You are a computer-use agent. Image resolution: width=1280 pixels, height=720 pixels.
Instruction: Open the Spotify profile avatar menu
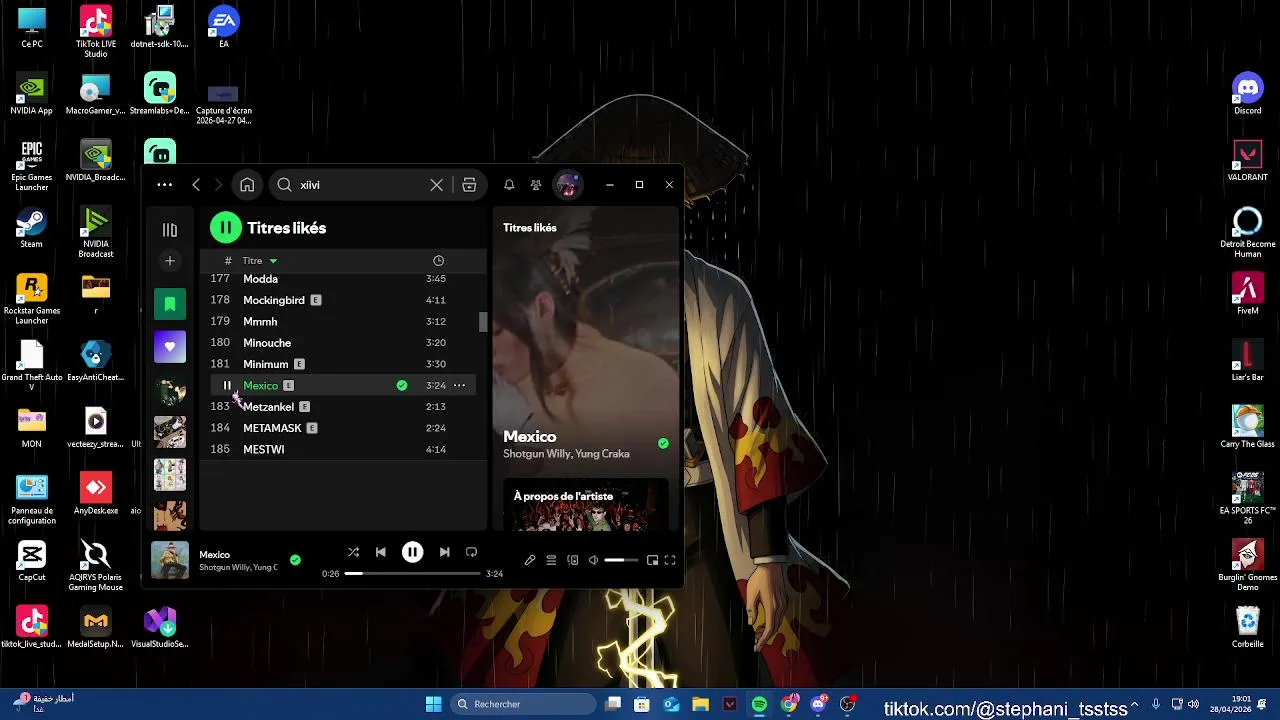point(567,185)
